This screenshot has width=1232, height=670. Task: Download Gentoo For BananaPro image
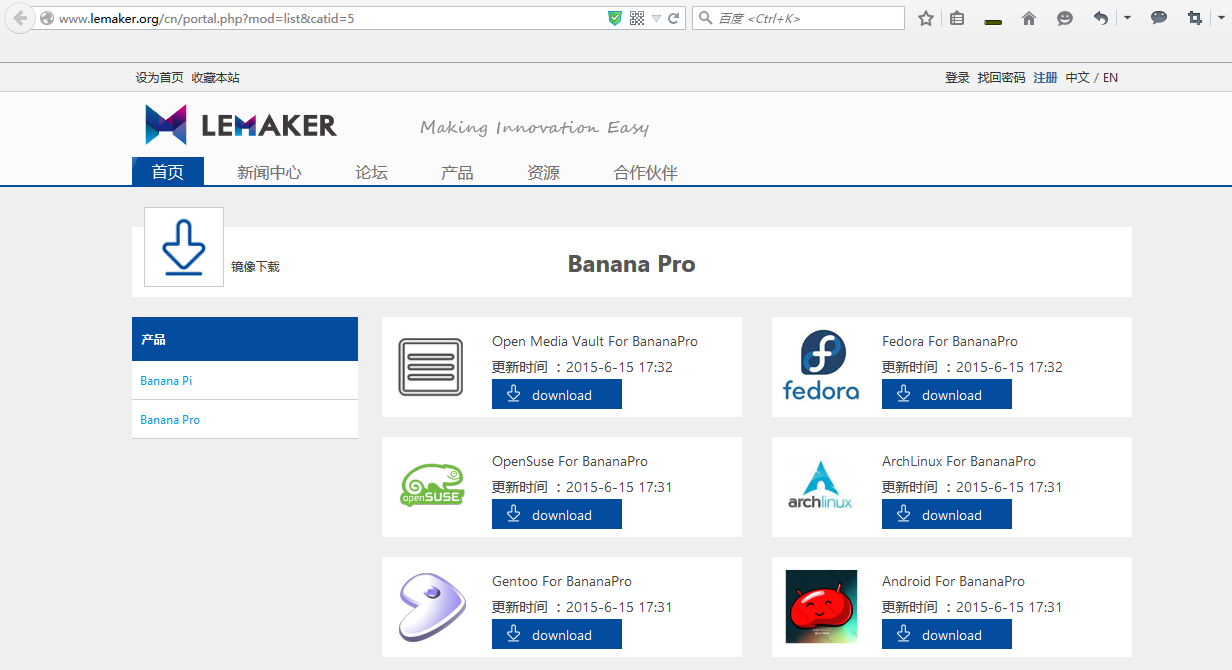pyautogui.click(x=557, y=634)
